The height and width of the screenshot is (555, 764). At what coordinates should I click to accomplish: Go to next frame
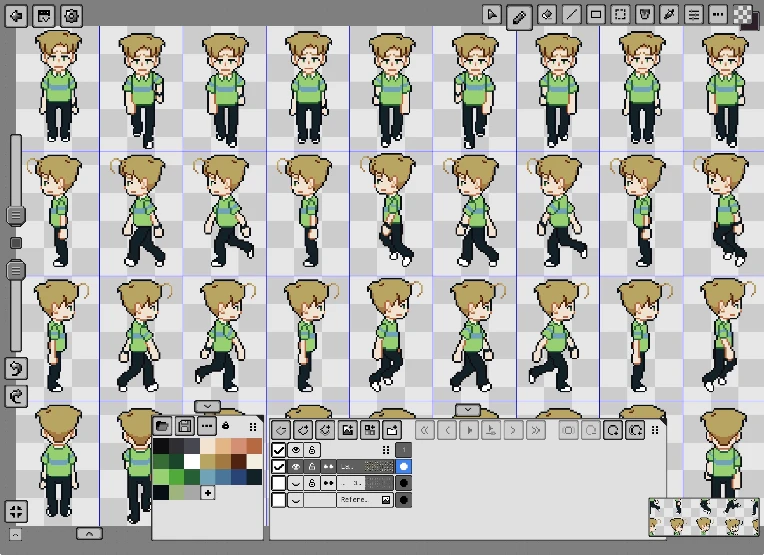point(513,430)
